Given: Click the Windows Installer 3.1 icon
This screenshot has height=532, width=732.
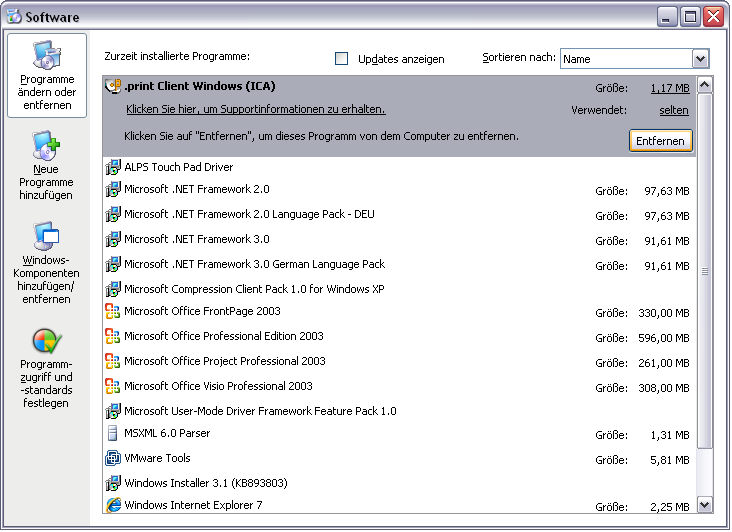Looking at the screenshot, I should [x=113, y=483].
